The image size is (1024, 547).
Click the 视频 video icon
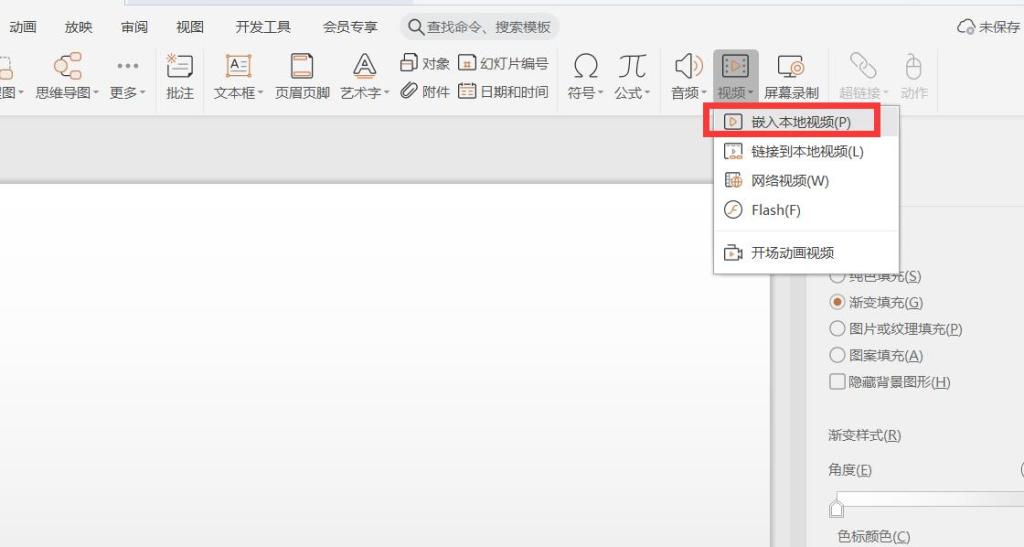tap(735, 67)
